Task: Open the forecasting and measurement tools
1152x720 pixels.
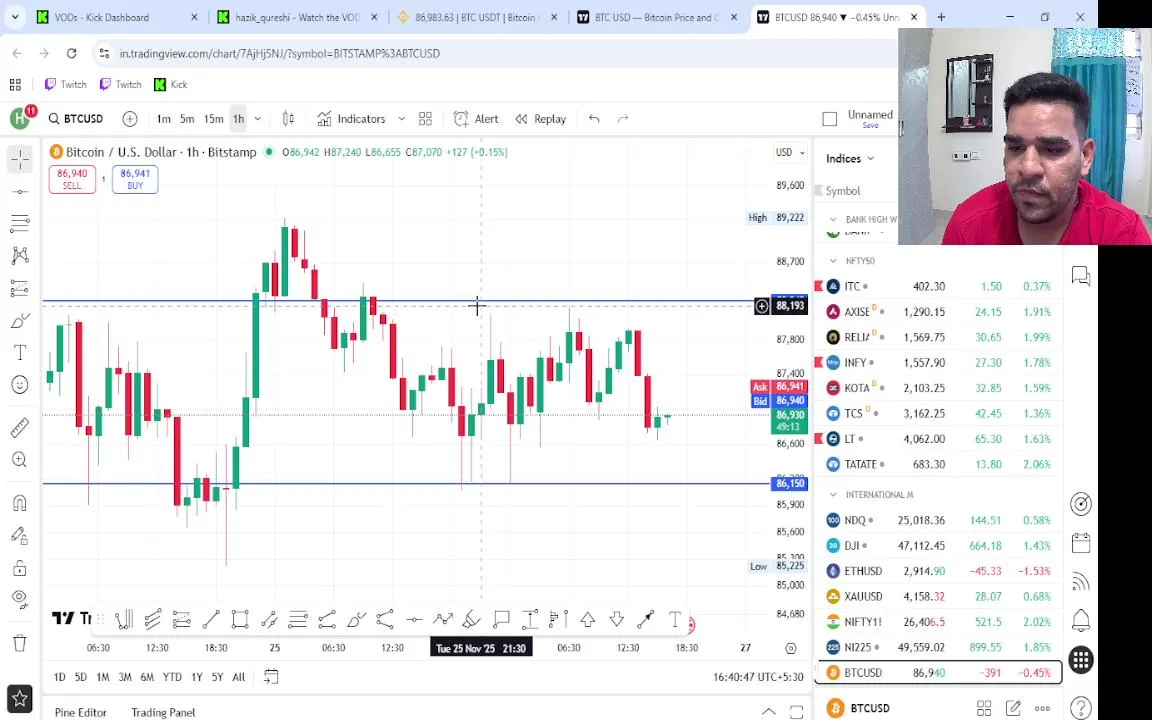Action: (x=20, y=288)
